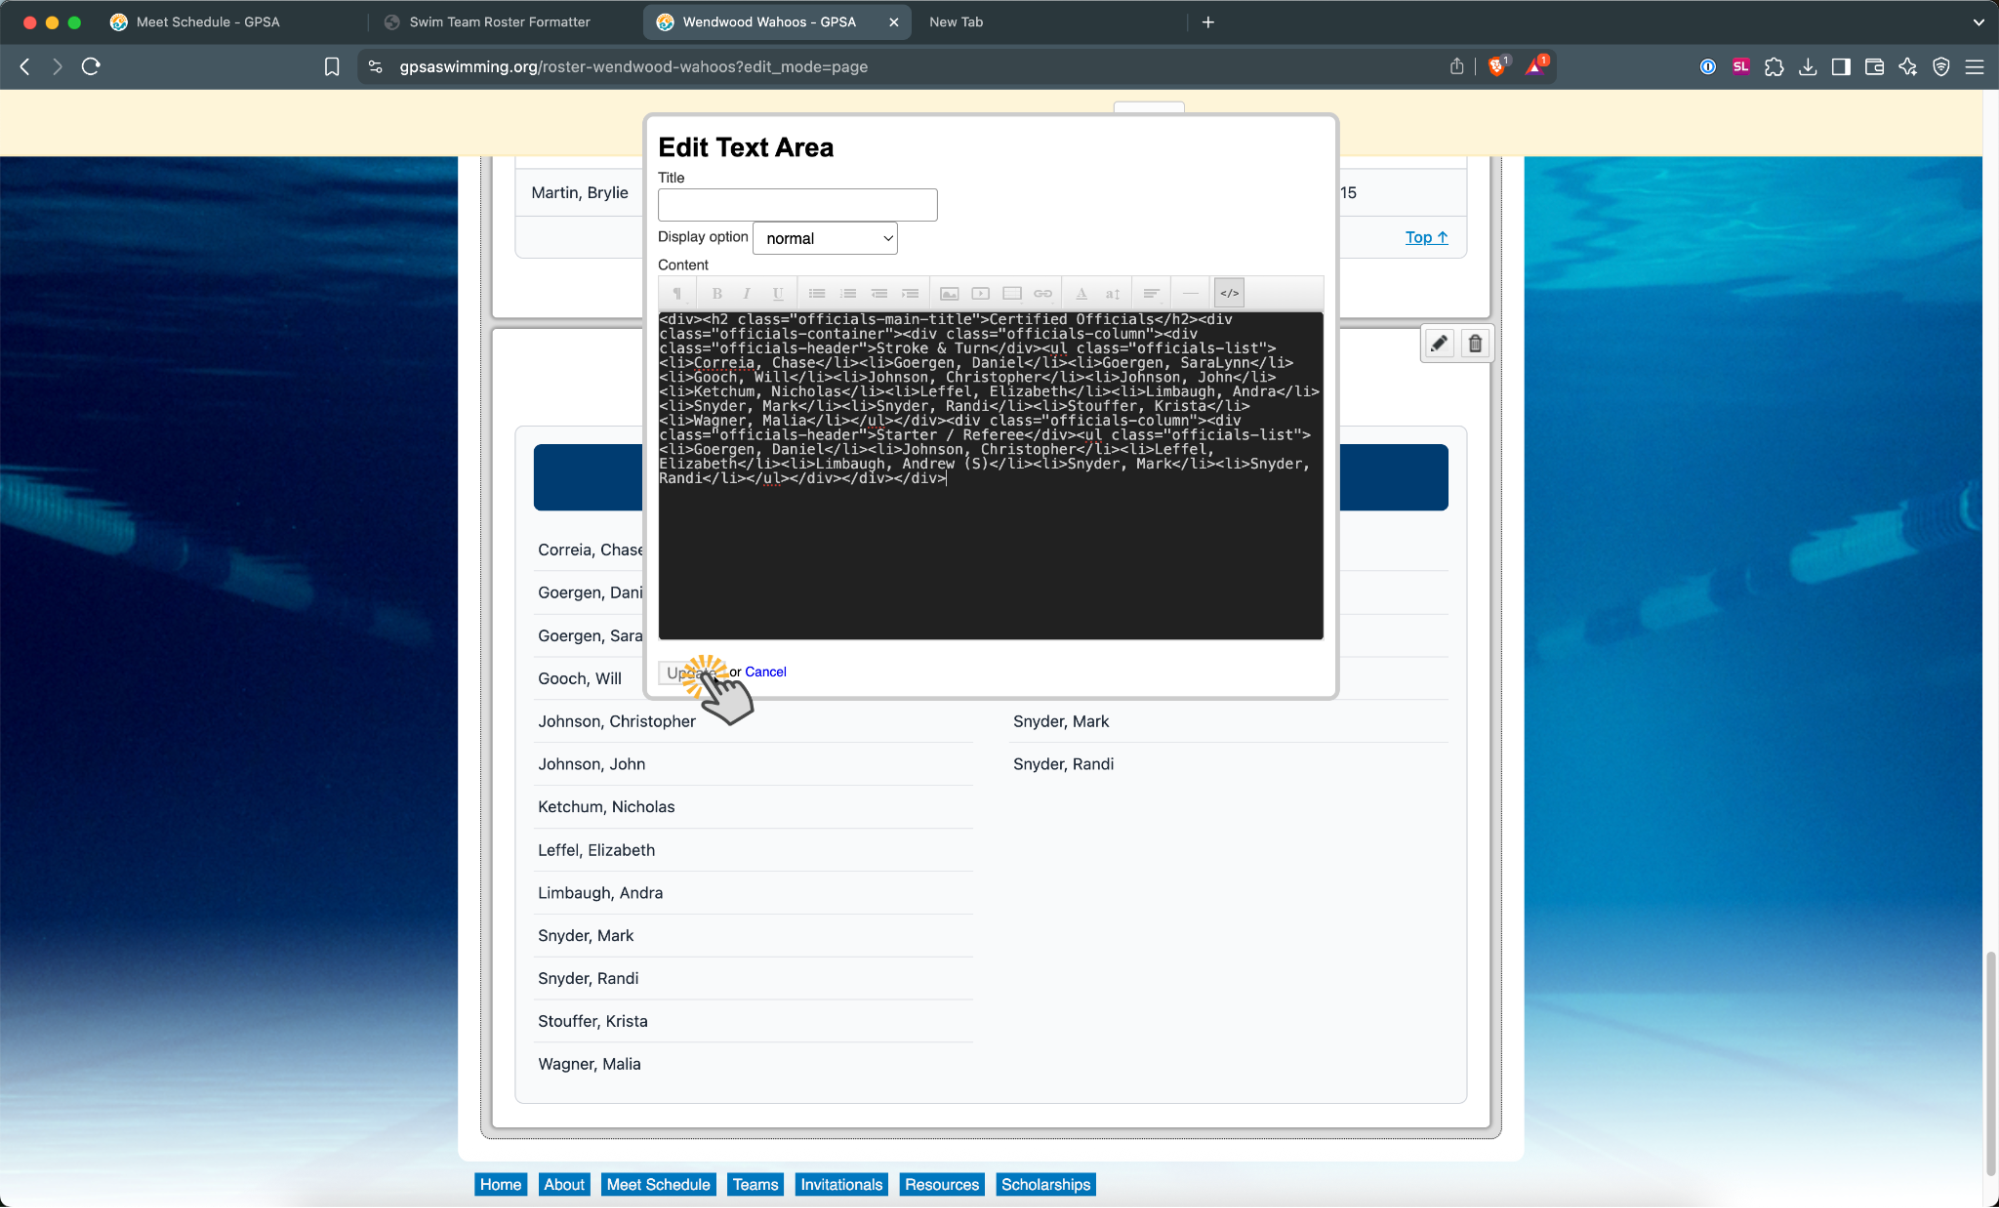
Task: Insert an image using the editor toolbar
Action: (949, 293)
